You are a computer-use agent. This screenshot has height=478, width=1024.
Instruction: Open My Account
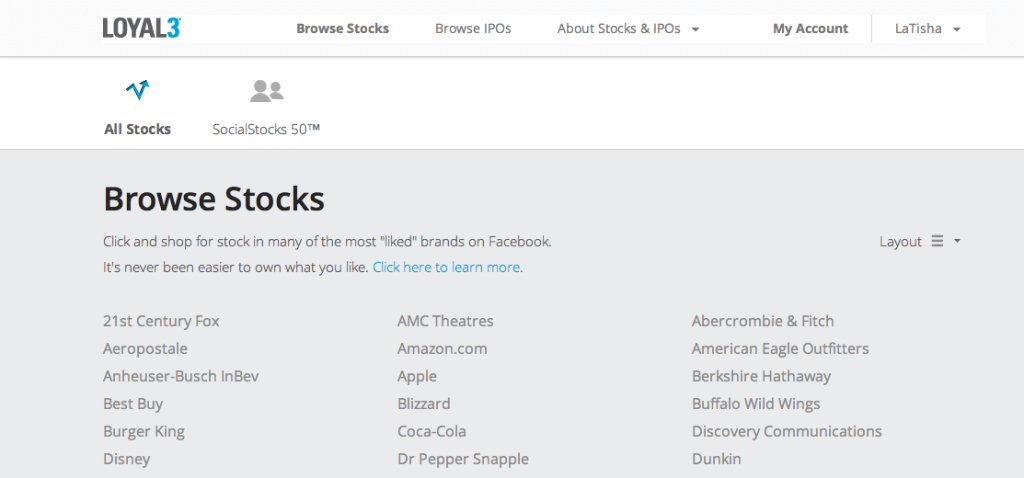point(810,29)
